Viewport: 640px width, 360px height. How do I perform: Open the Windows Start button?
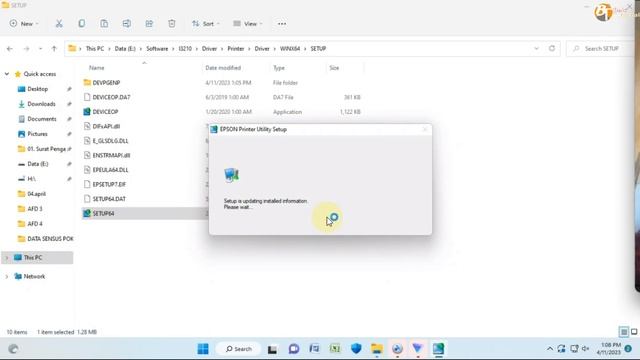point(203,349)
